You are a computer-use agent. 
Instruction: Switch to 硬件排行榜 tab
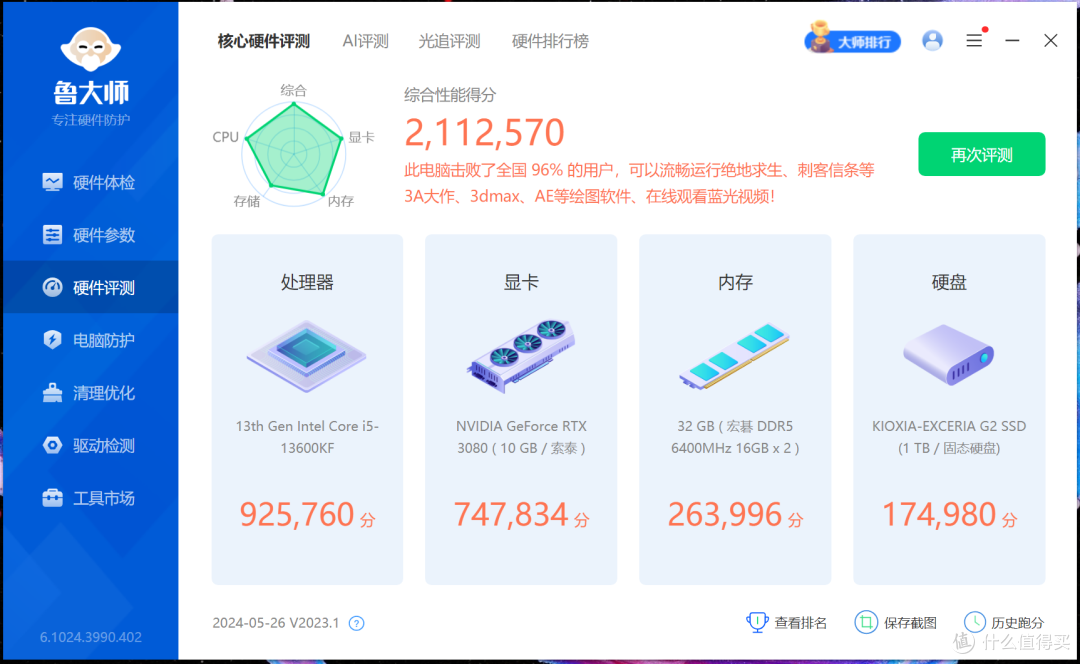click(550, 41)
